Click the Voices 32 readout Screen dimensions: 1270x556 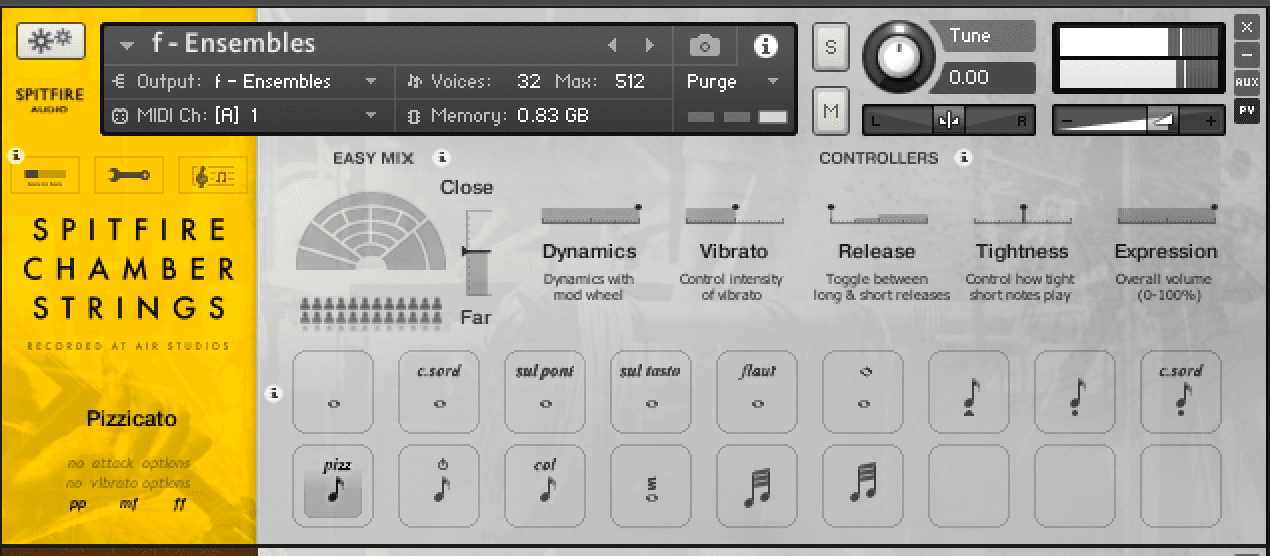coord(473,82)
